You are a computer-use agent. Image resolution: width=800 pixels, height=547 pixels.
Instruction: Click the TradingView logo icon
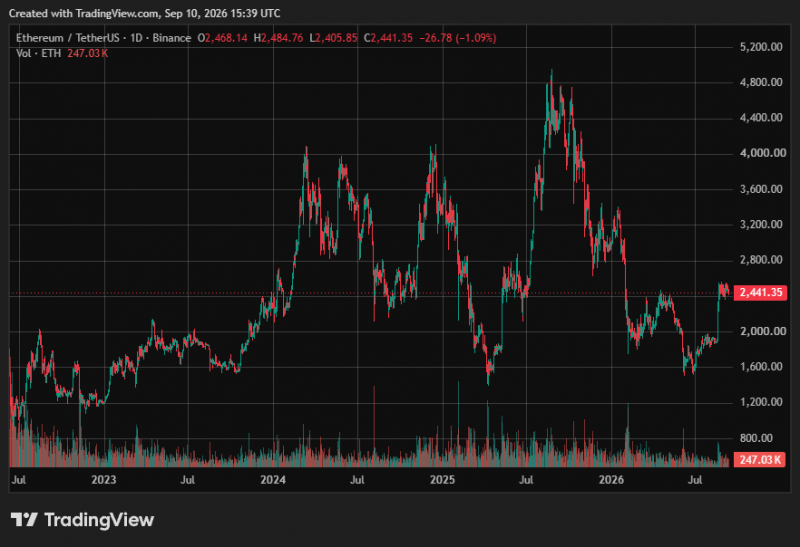[24, 519]
